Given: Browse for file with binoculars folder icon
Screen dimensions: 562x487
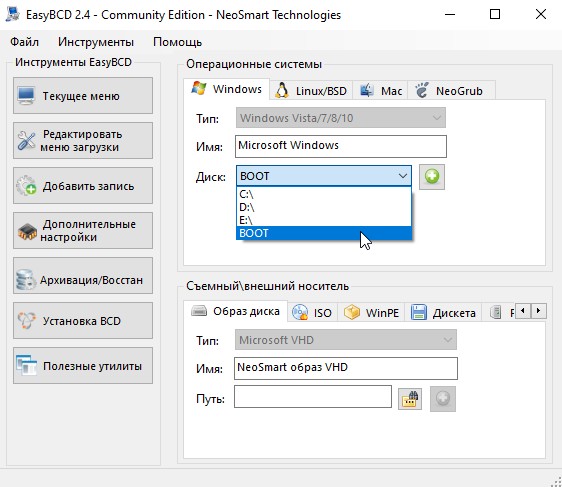Looking at the screenshot, I should 410,398.
